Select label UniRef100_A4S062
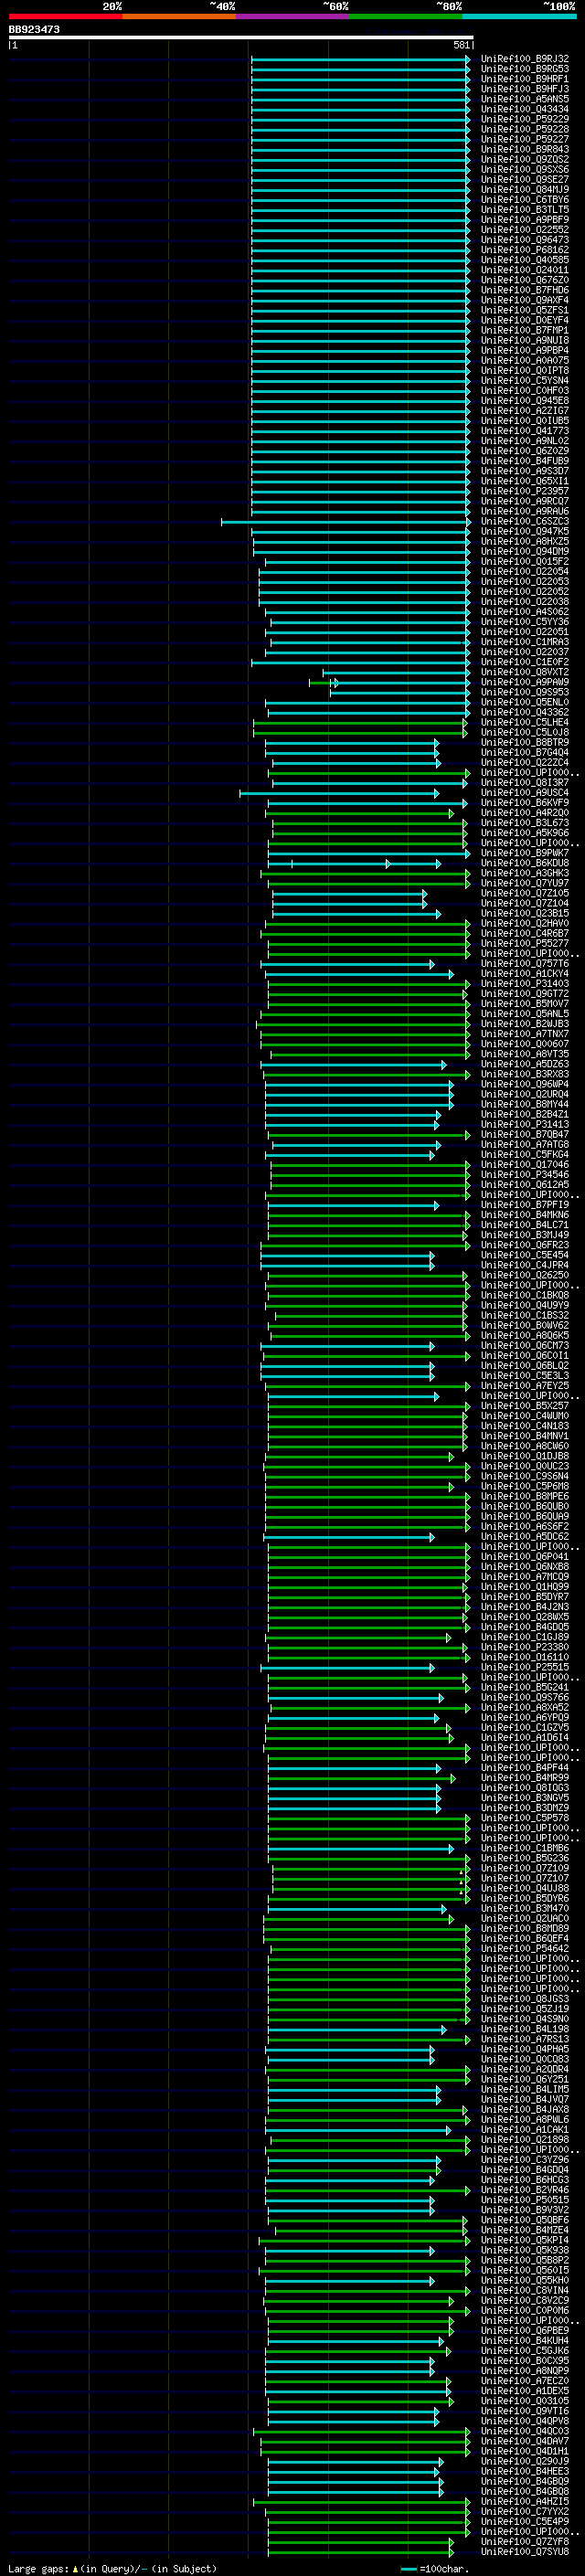This screenshot has width=585, height=2576. point(524,612)
